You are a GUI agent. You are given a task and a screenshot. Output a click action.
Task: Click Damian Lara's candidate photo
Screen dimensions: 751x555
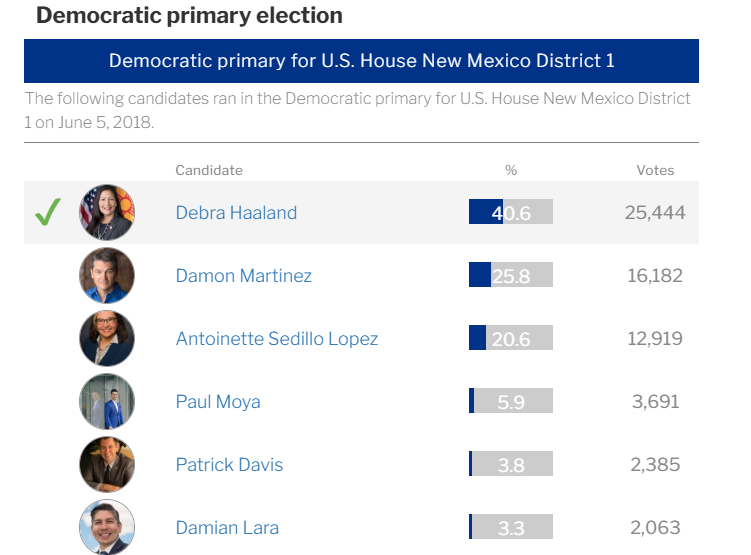[107, 526]
